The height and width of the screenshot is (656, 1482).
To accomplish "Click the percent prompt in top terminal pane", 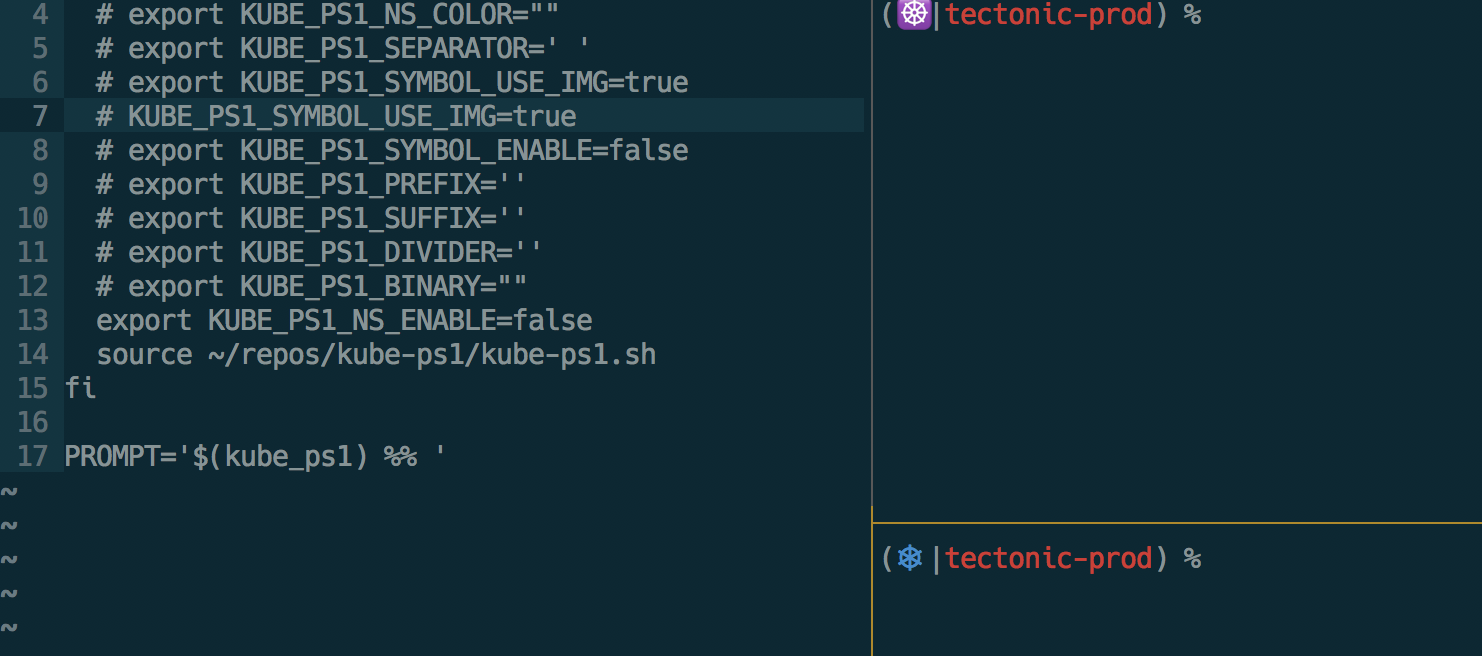I will coord(1192,15).
